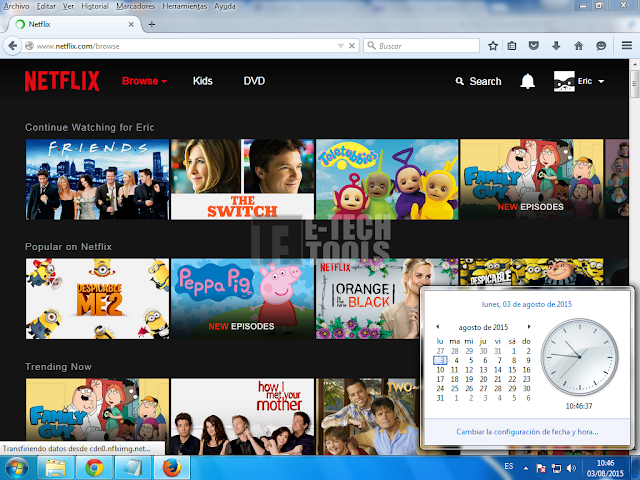Click the network tray icon
Image resolution: width=640 pixels, height=480 pixels.
[x=556, y=468]
